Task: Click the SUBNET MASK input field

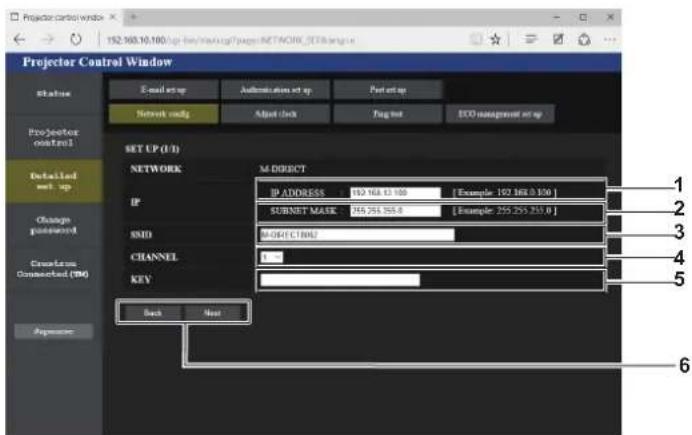Action: [395, 211]
